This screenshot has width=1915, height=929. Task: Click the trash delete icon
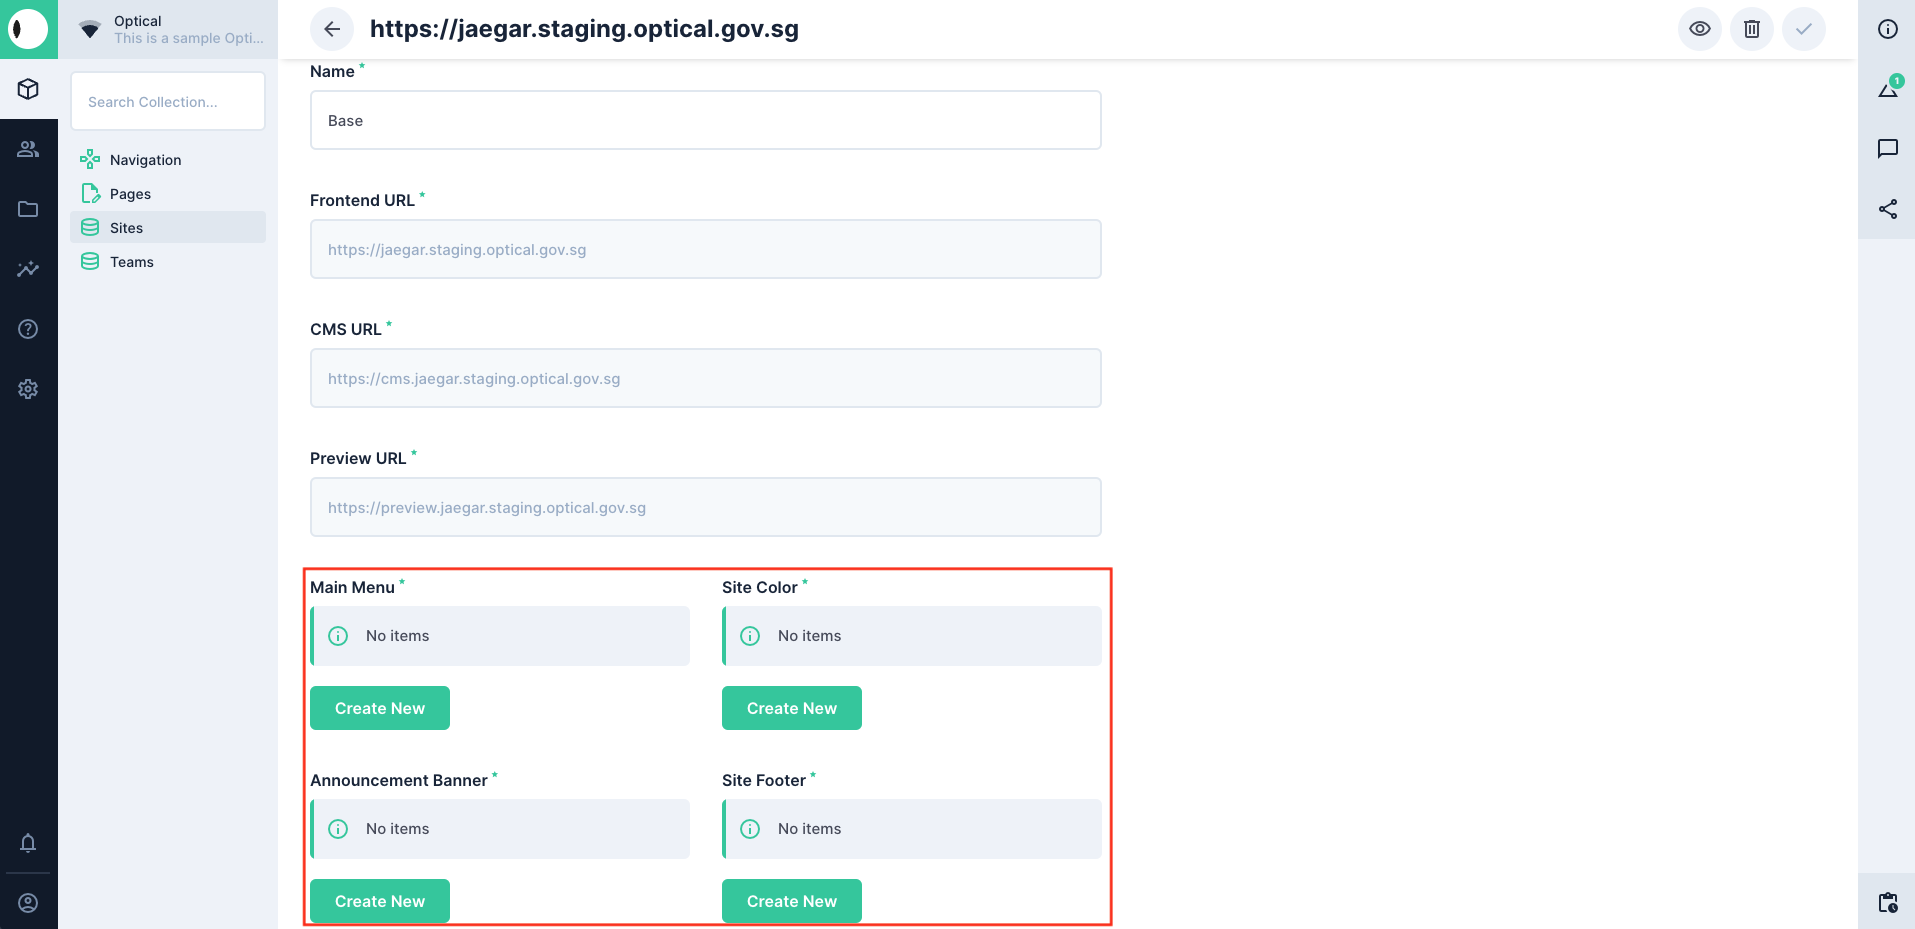1751,29
